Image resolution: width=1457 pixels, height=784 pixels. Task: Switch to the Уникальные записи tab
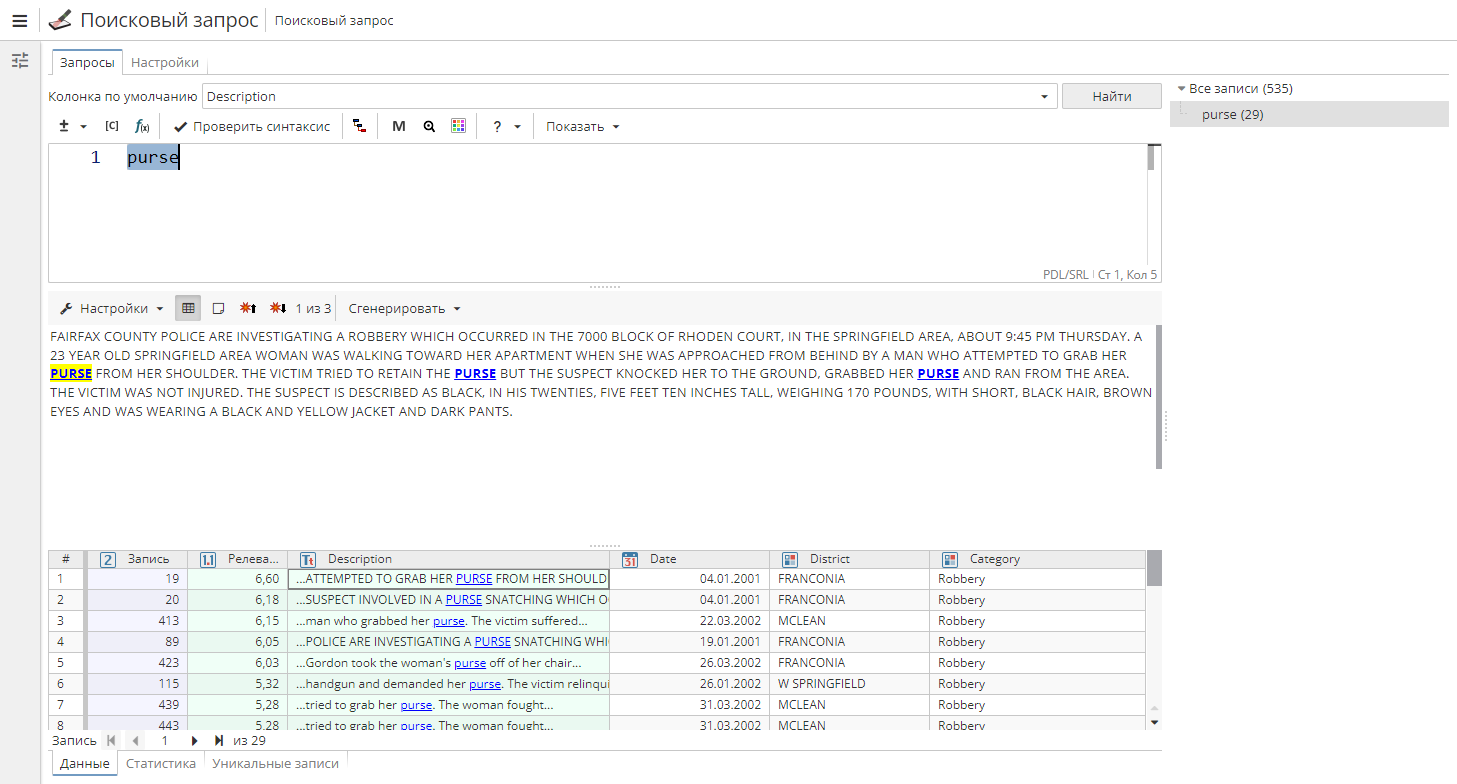click(x=276, y=763)
